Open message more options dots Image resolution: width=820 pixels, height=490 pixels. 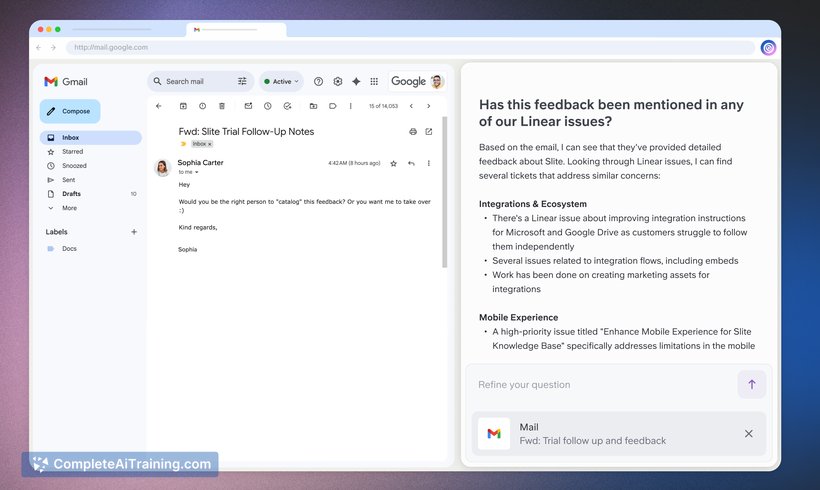point(429,164)
